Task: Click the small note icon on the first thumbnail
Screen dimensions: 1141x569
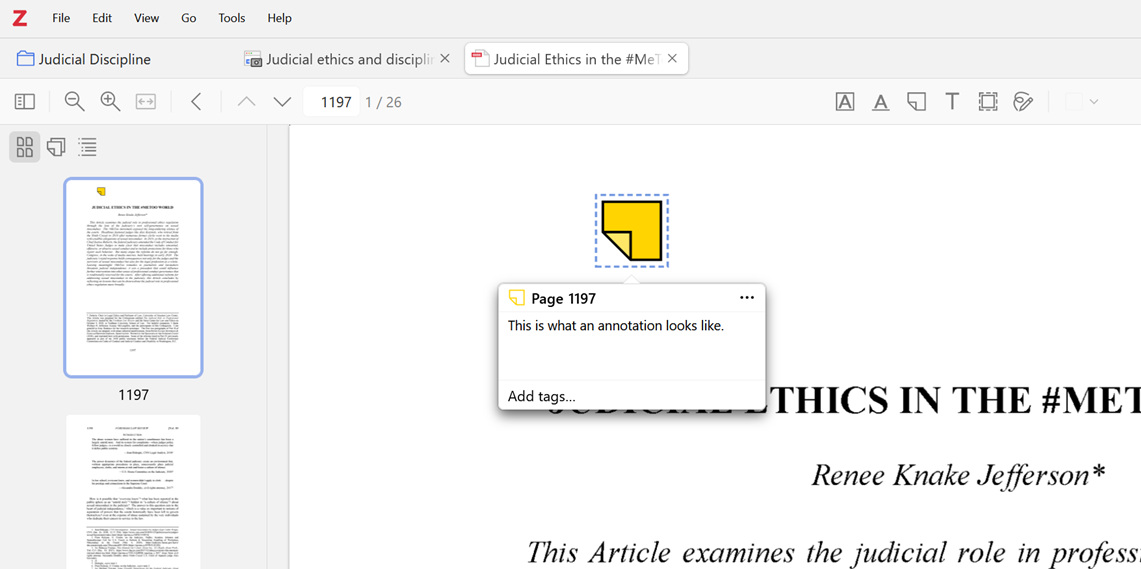Action: point(101,191)
